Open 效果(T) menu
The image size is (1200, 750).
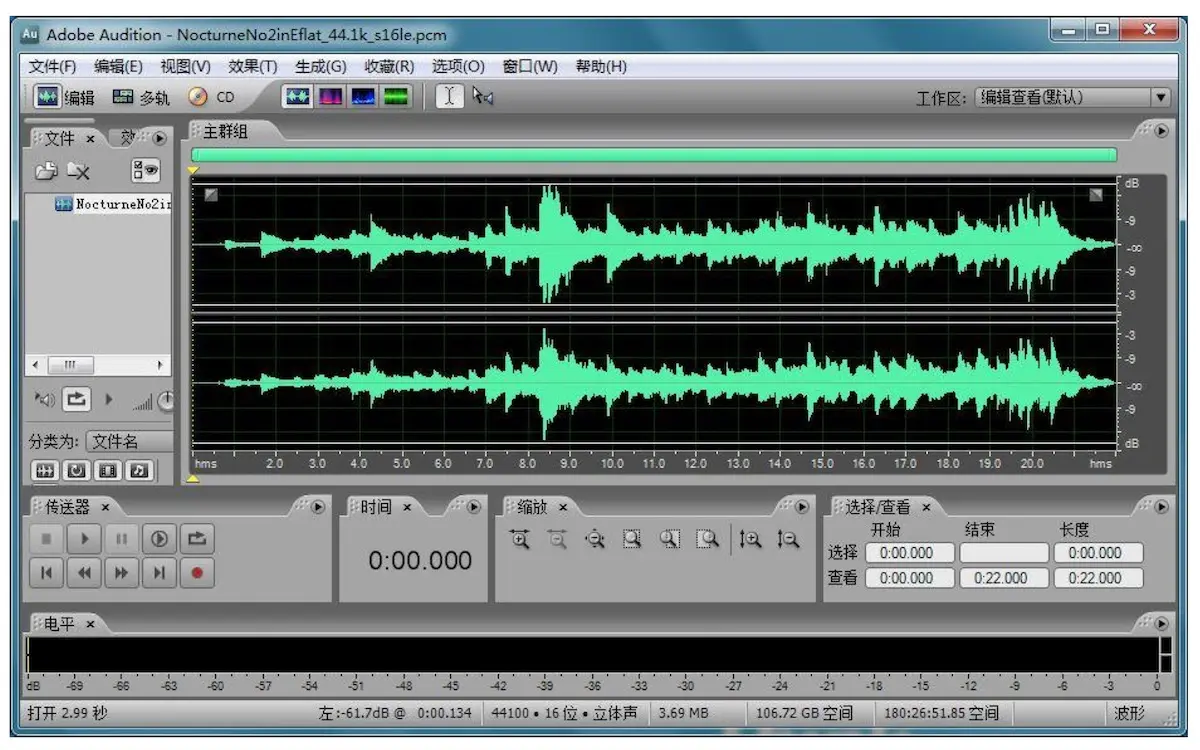[x=253, y=66]
